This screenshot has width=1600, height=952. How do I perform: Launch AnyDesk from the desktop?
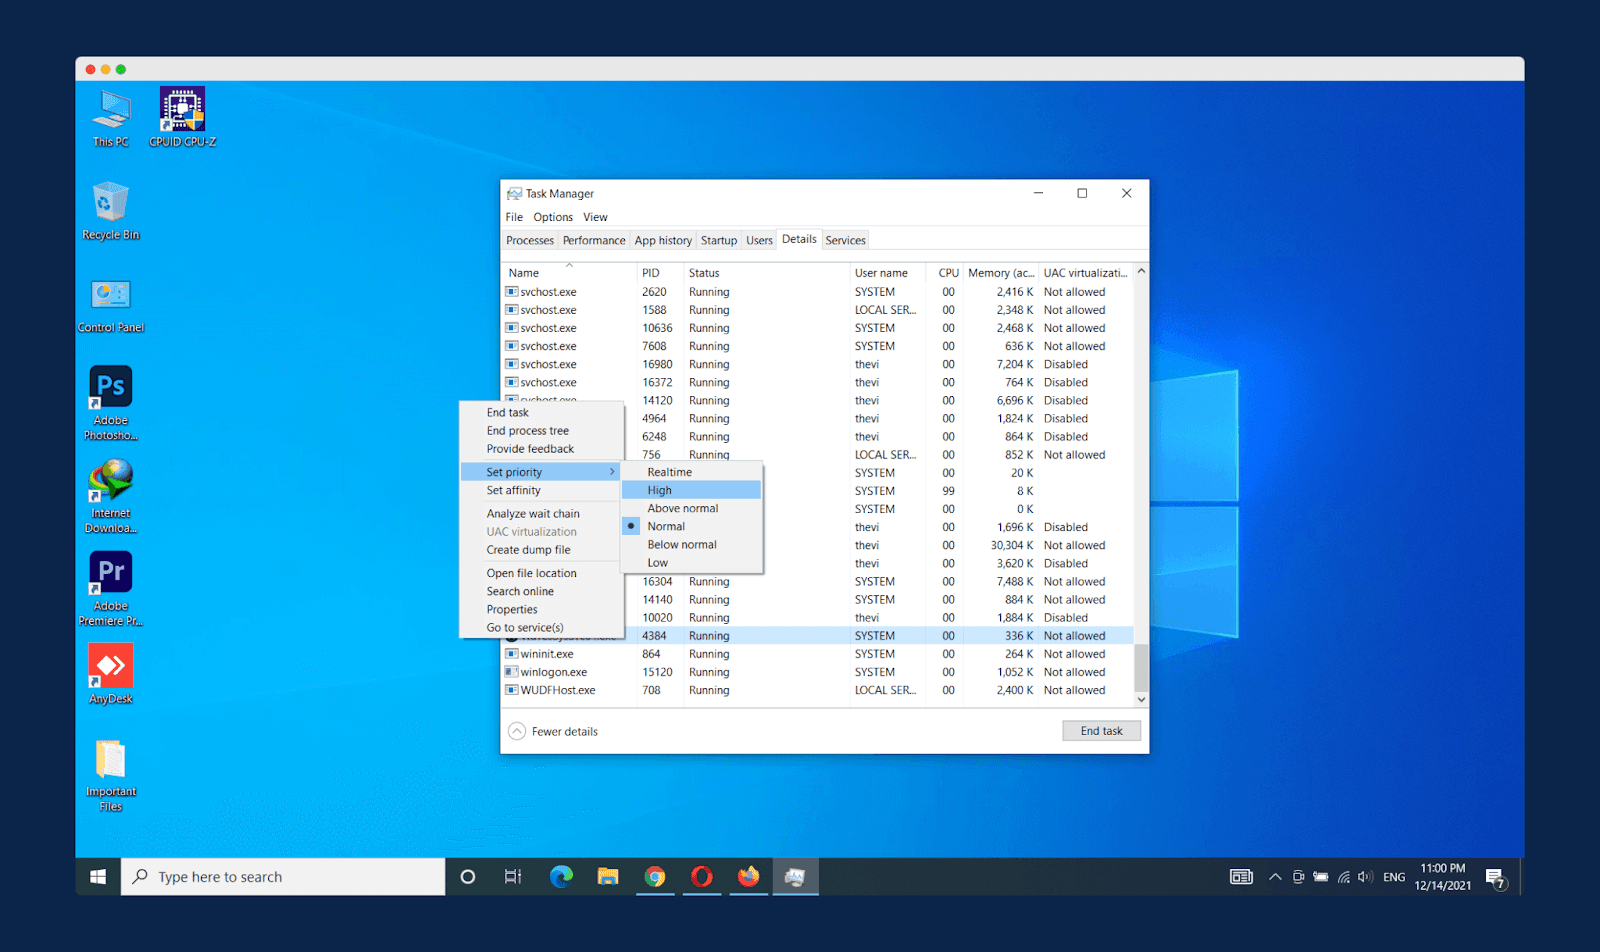click(110, 665)
